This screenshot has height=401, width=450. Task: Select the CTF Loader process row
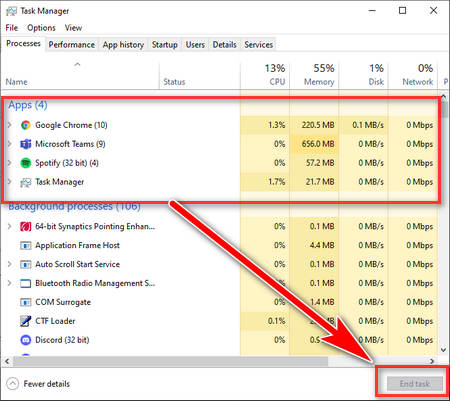tap(220, 321)
